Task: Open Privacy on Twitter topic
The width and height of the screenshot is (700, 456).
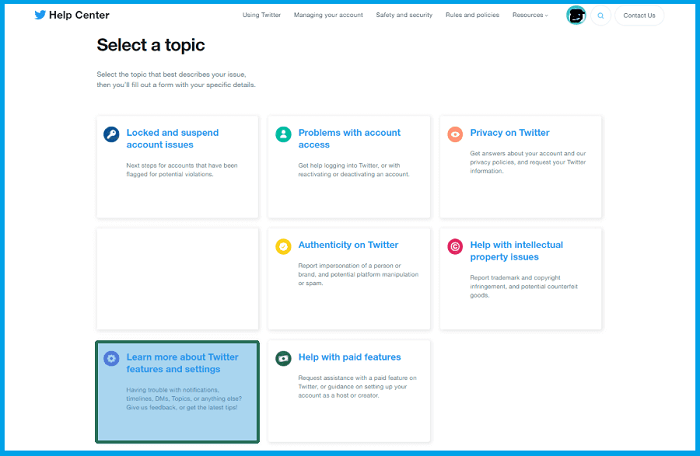Action: click(509, 133)
